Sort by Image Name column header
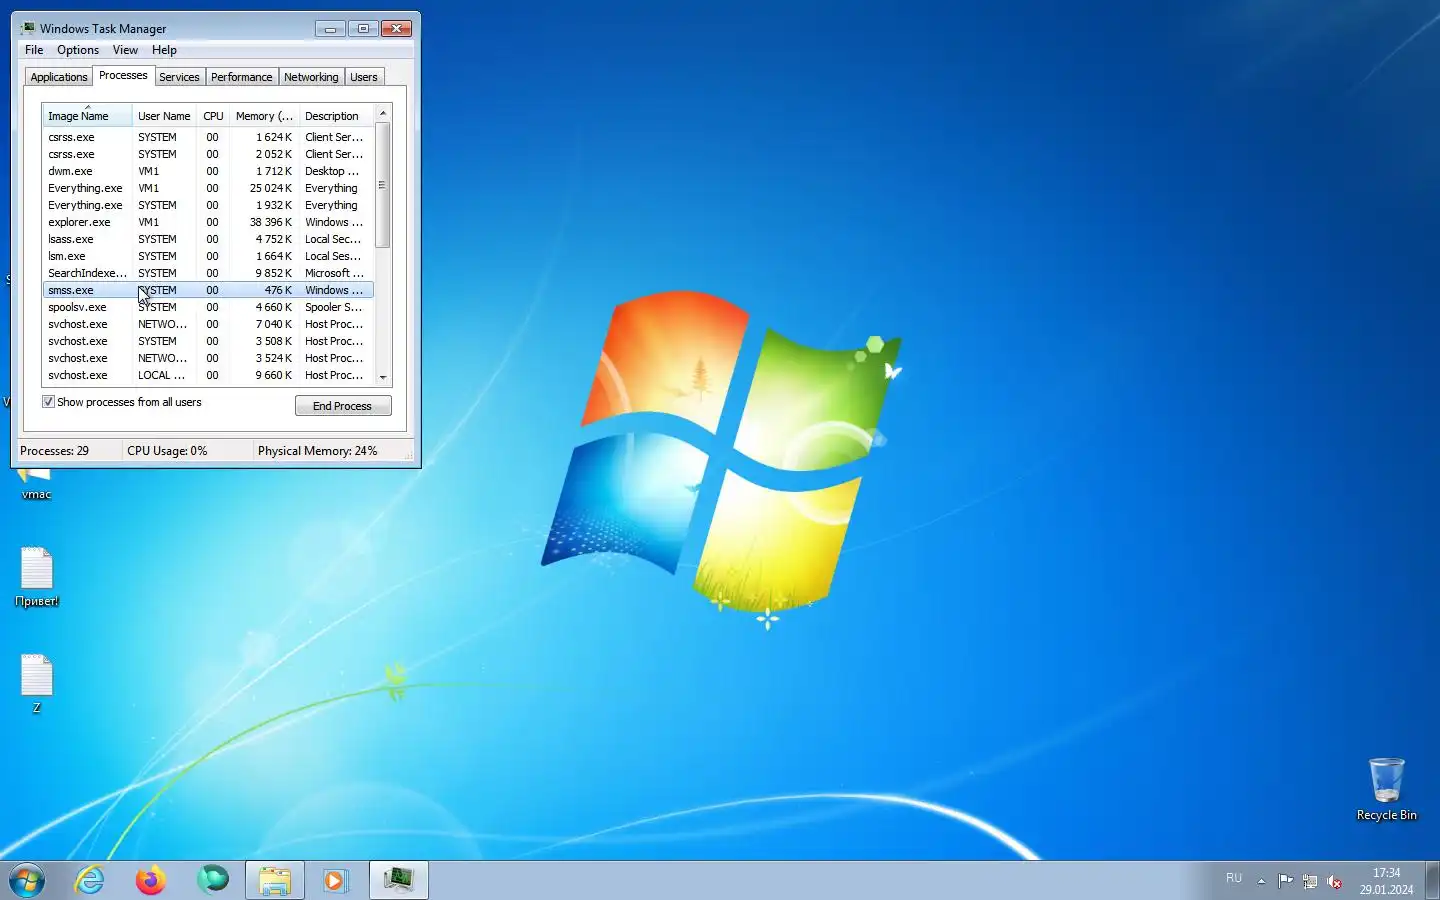The width and height of the screenshot is (1440, 900). (x=87, y=116)
